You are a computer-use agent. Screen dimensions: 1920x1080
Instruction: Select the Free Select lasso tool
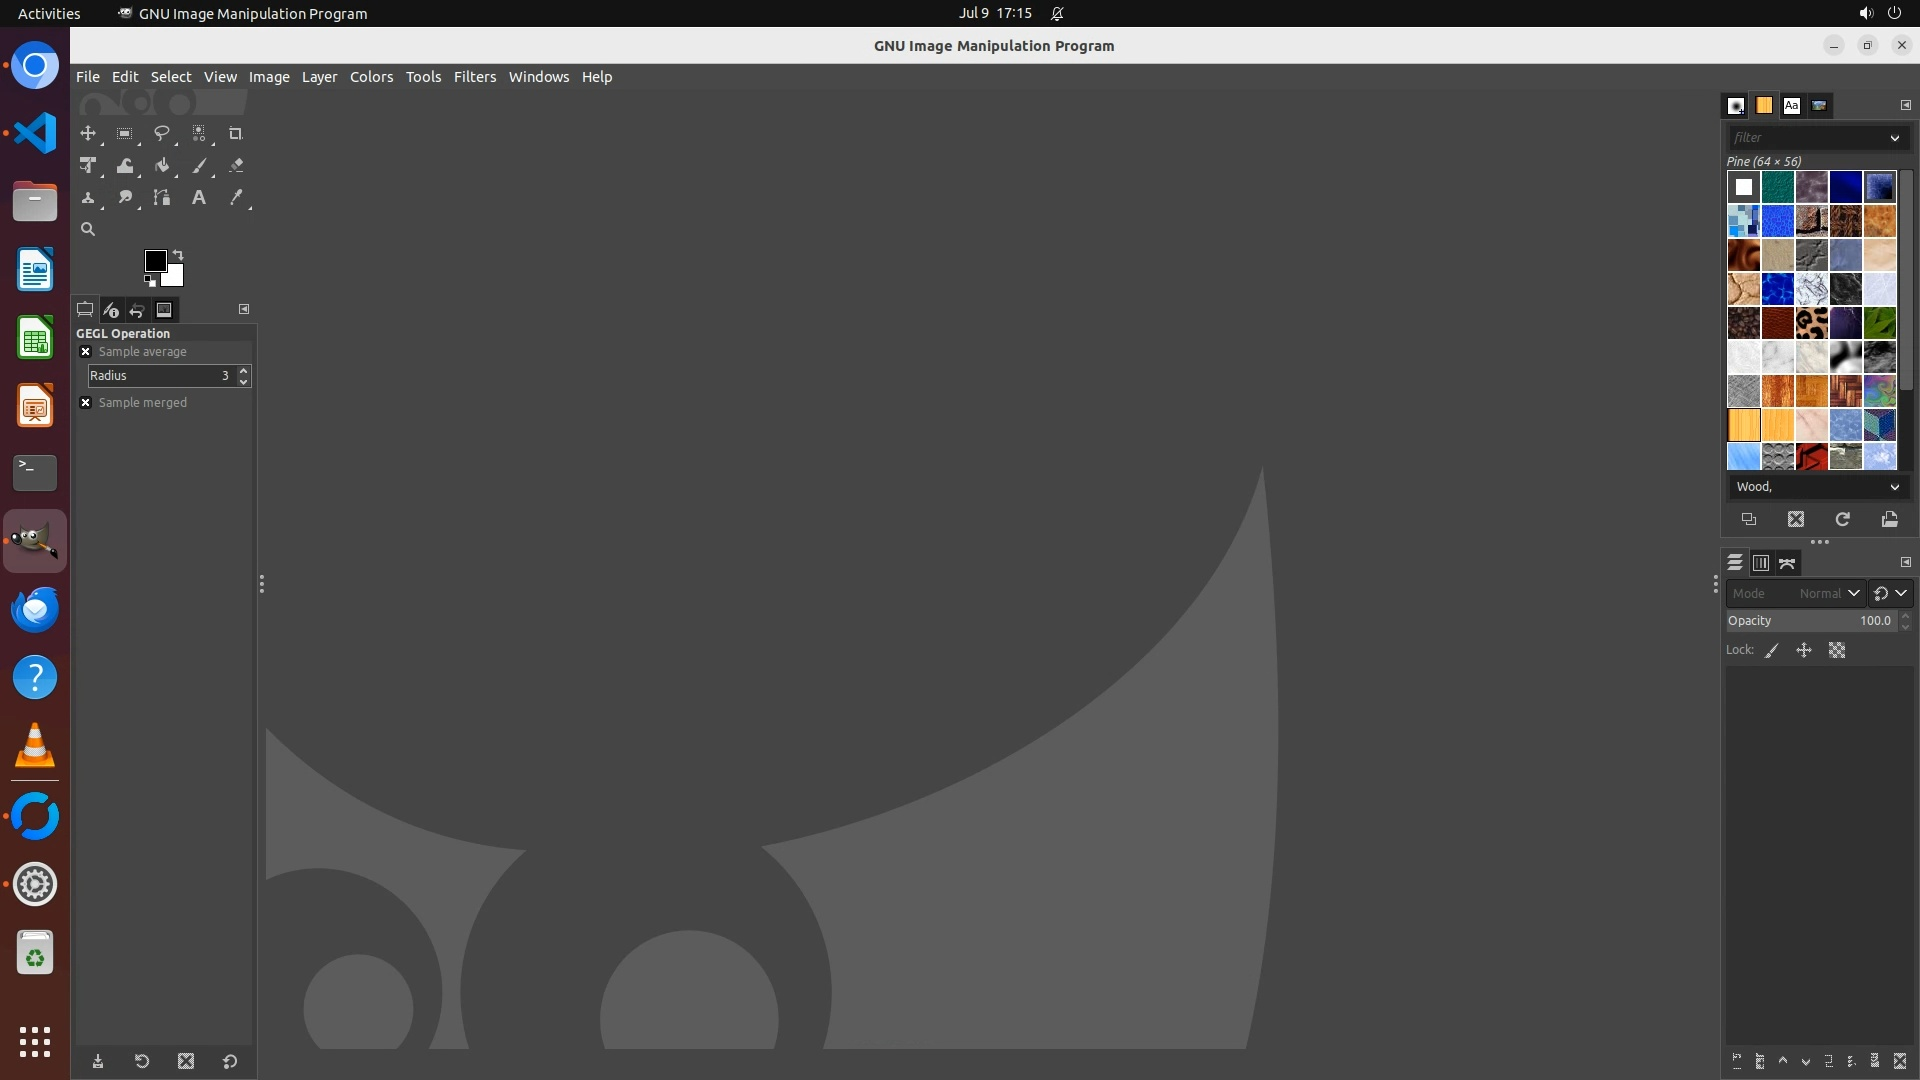[x=161, y=133]
